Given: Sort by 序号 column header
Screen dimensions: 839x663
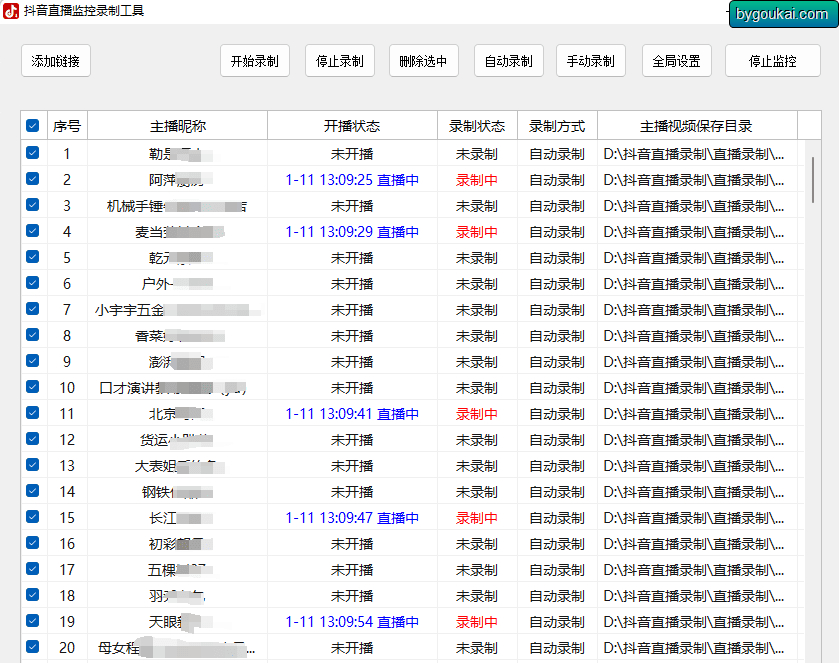Looking at the screenshot, I should click(67, 126).
